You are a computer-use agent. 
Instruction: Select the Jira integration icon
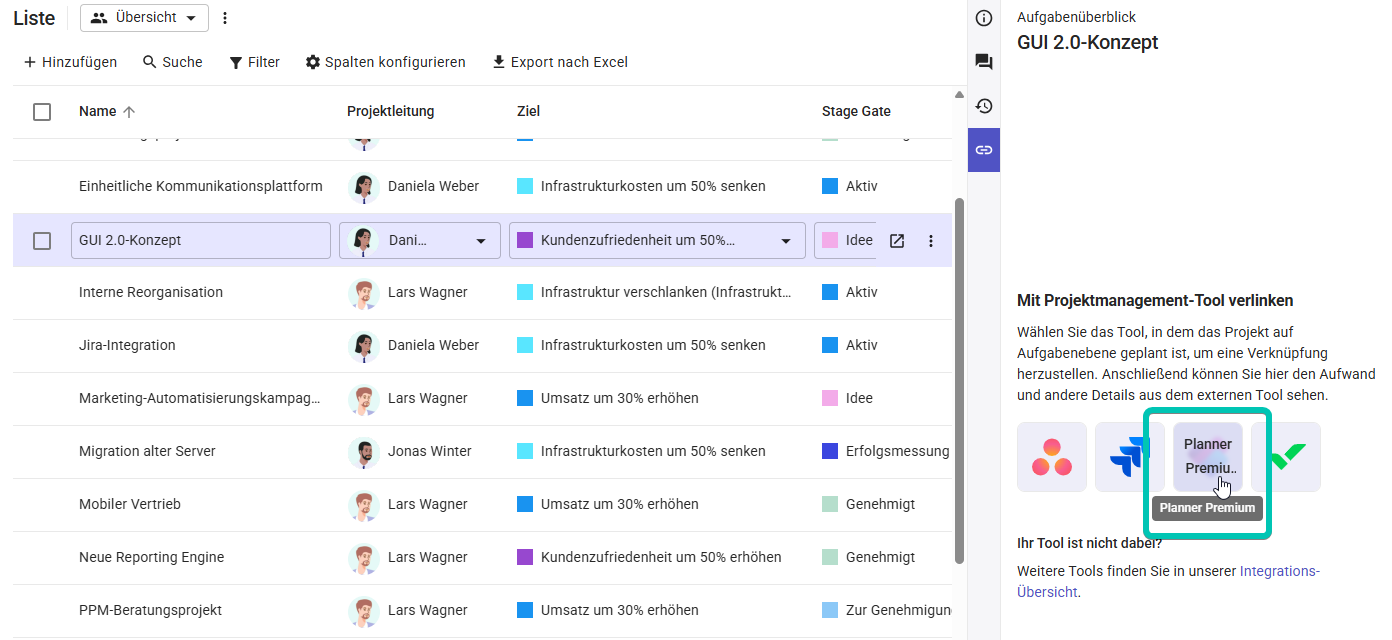pyautogui.click(x=1129, y=457)
